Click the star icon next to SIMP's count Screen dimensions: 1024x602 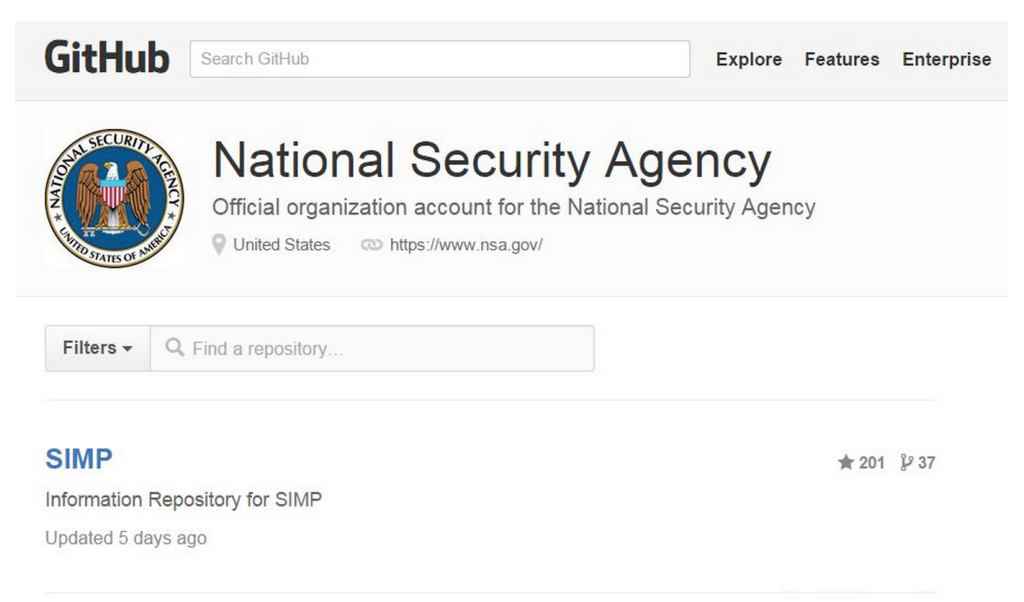coord(846,460)
